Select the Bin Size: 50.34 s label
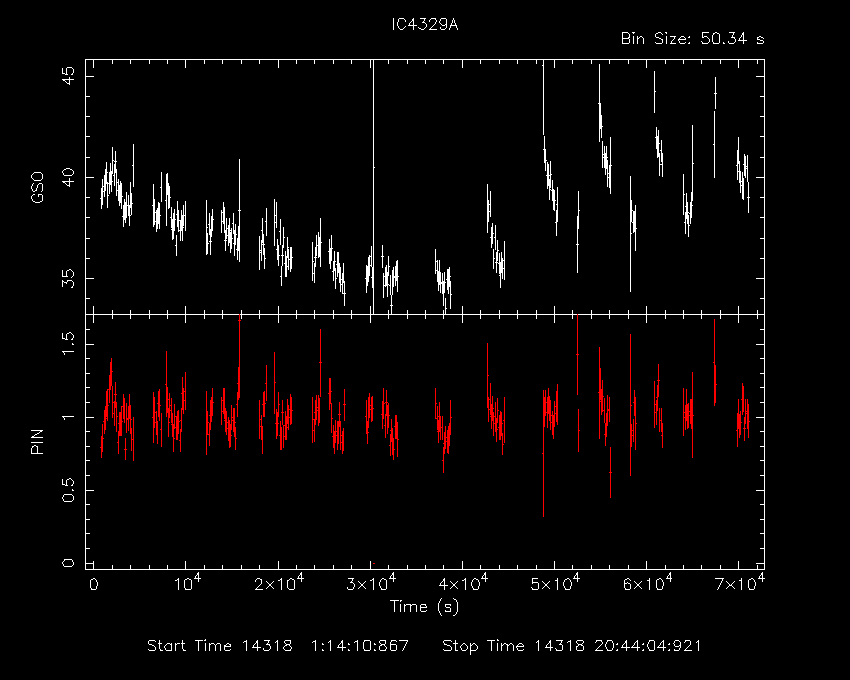 pos(692,39)
